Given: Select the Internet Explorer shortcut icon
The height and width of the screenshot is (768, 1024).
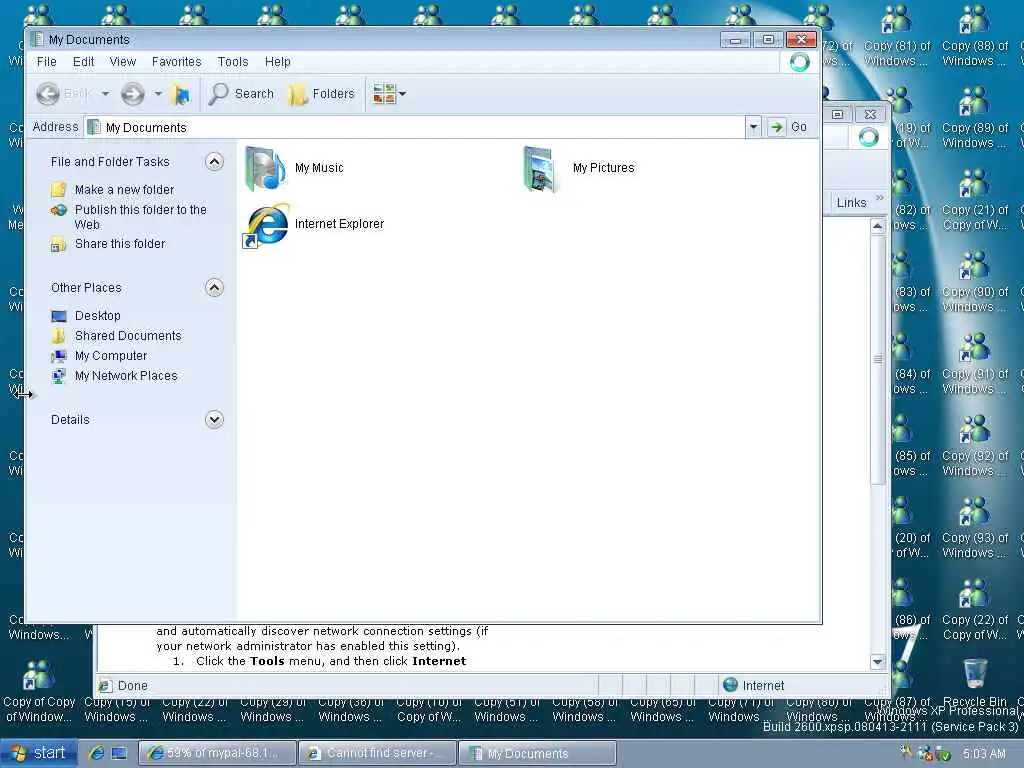Looking at the screenshot, I should 266,225.
